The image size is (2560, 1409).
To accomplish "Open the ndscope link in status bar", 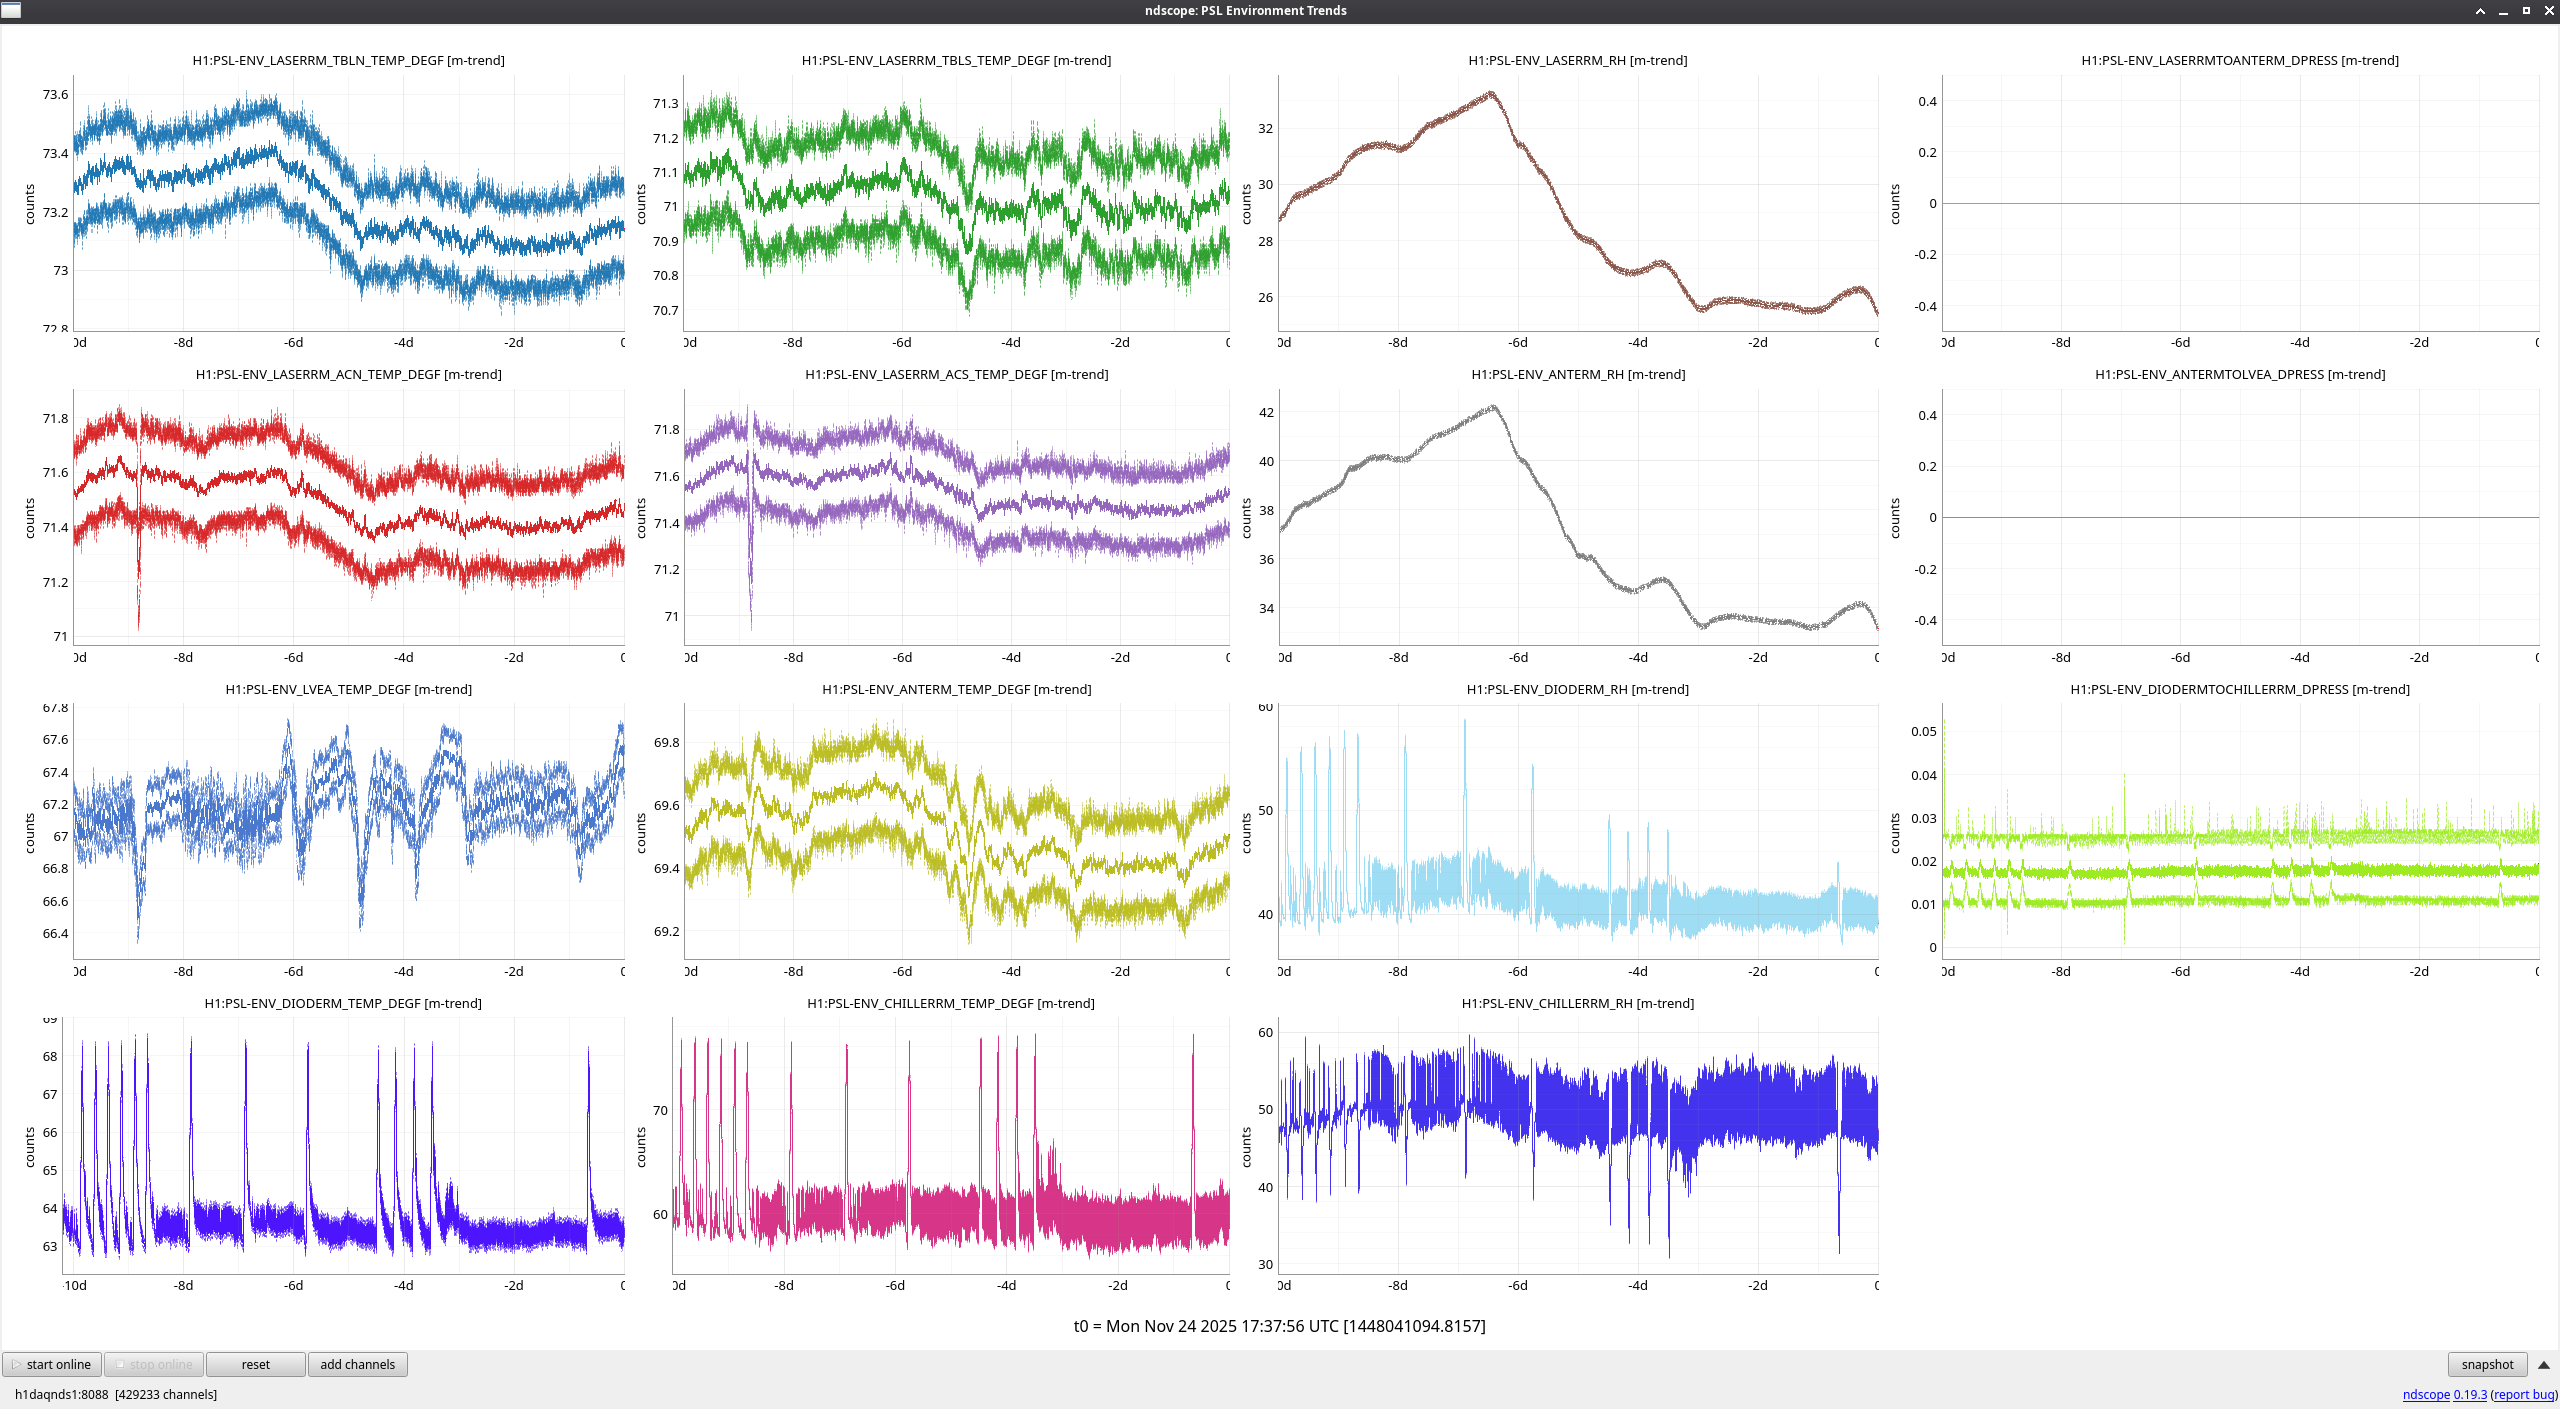I will tap(2426, 1394).
